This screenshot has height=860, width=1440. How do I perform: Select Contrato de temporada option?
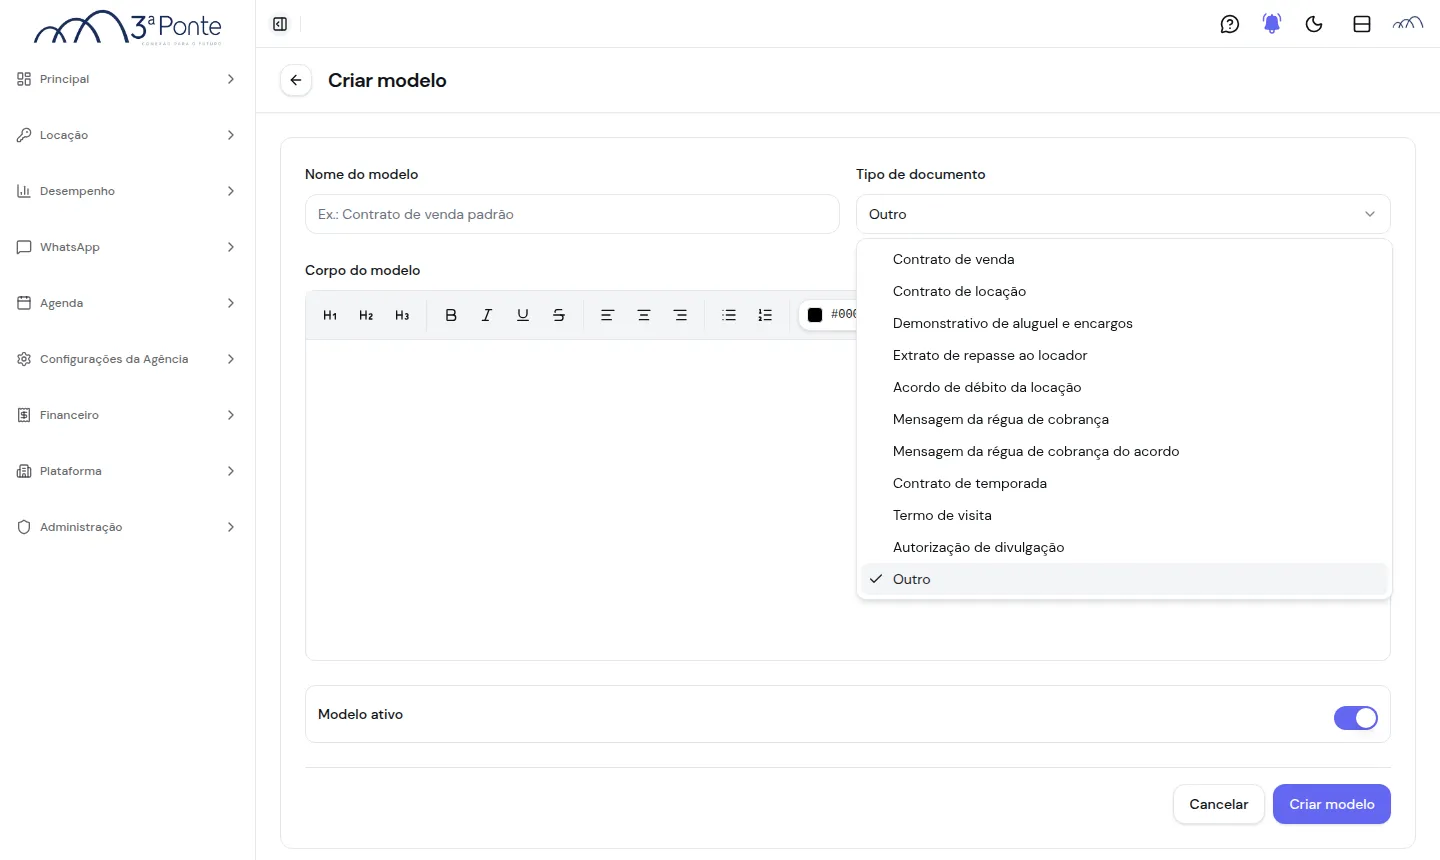1124,483
